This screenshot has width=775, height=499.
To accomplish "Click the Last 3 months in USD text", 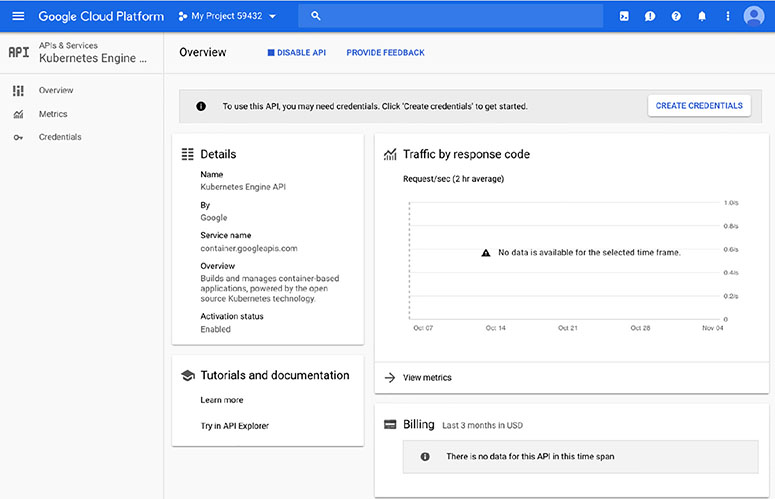I will pos(482,425).
